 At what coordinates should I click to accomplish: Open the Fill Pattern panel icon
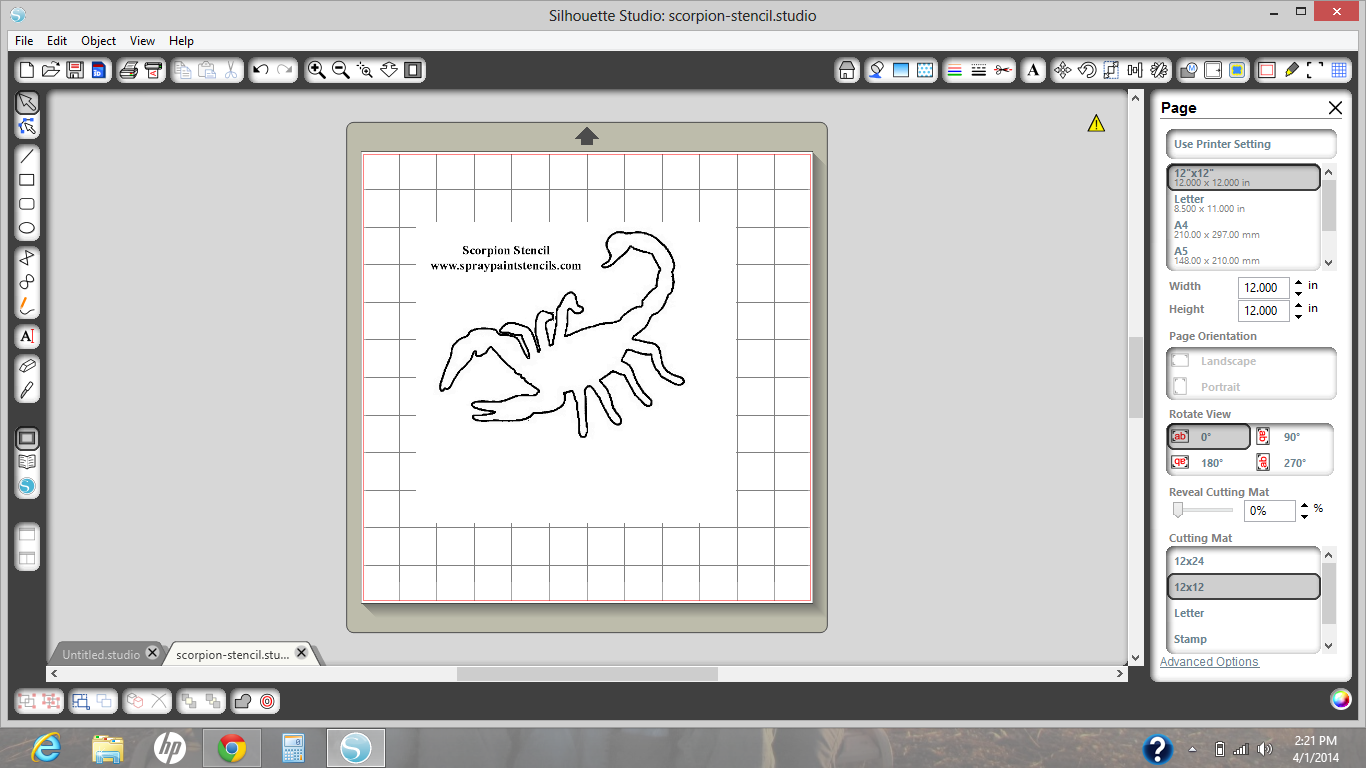925,70
